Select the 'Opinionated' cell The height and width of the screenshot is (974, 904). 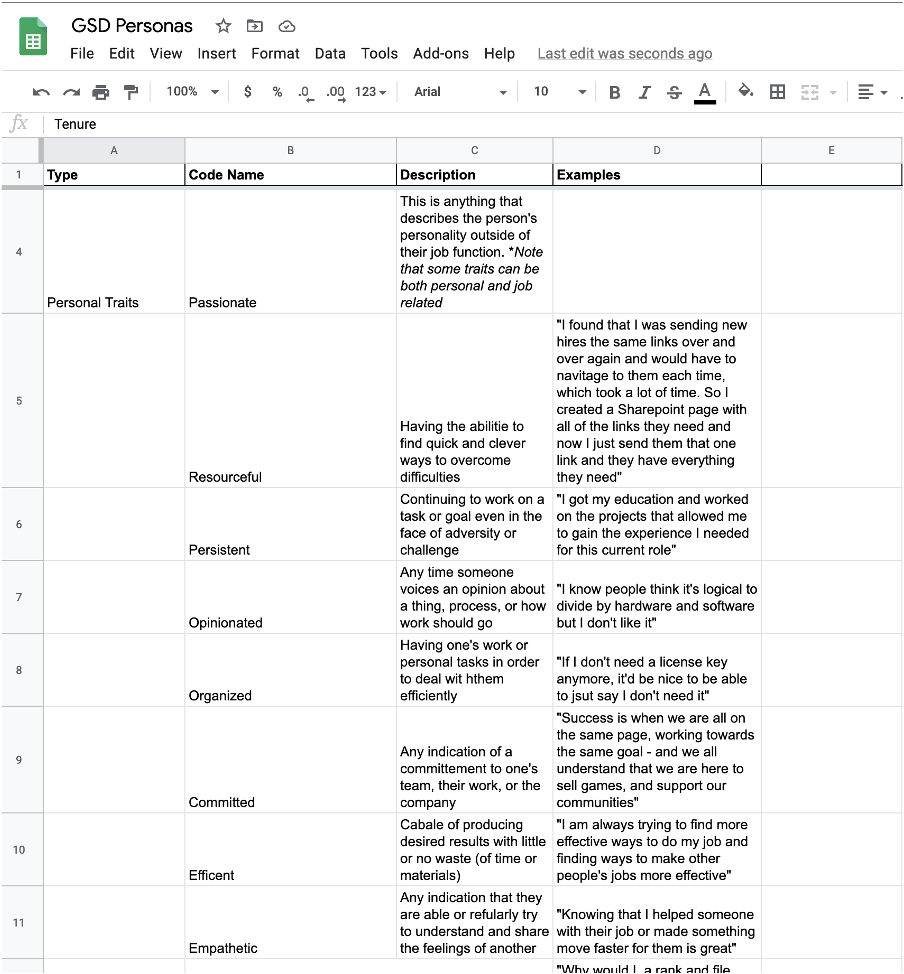[290, 597]
